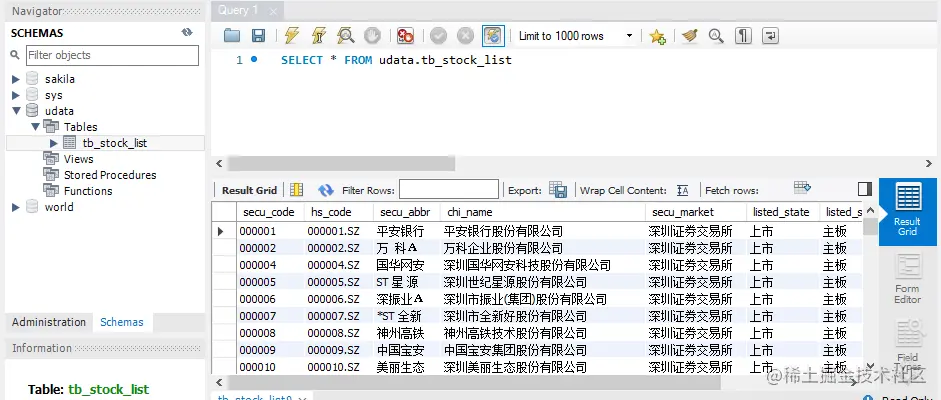Sort by the listed_state column header
Viewport: 941px width, 400px height.
click(x=781, y=212)
